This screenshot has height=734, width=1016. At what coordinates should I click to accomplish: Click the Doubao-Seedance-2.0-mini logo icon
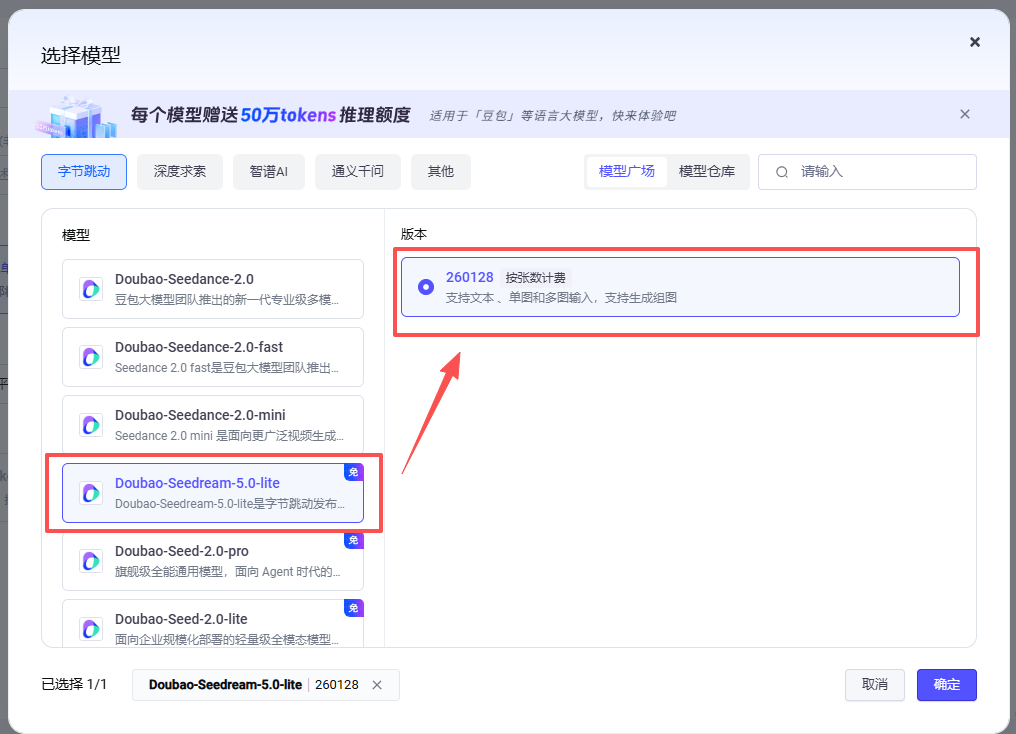coord(91,425)
